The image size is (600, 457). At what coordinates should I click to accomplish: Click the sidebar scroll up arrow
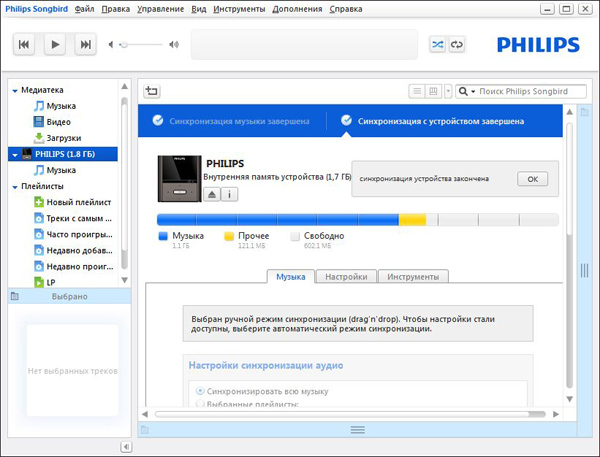[x=124, y=87]
